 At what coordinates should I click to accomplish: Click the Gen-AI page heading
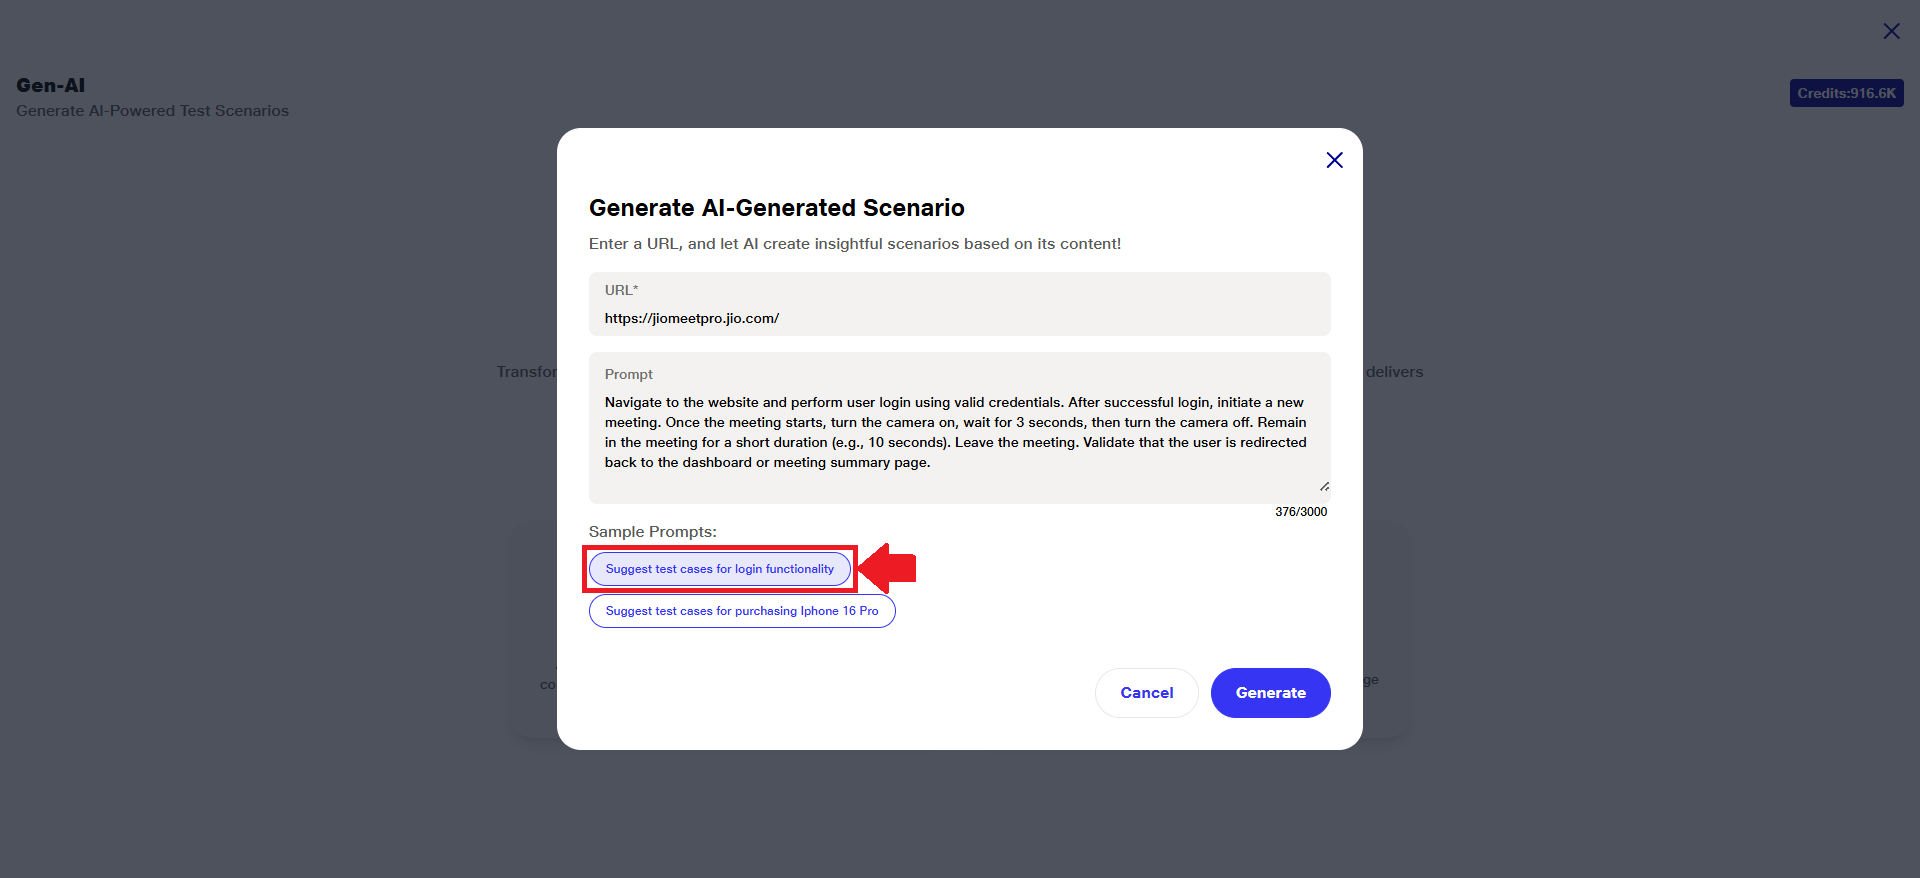[x=51, y=85]
